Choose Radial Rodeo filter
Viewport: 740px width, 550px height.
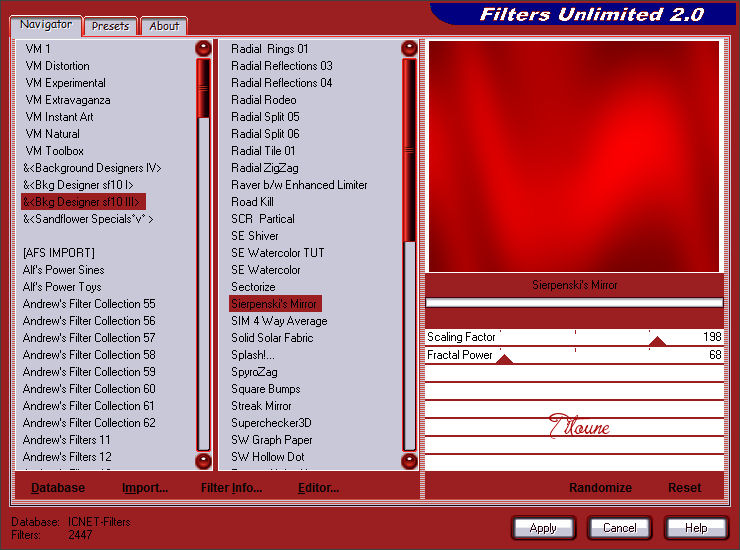point(264,100)
